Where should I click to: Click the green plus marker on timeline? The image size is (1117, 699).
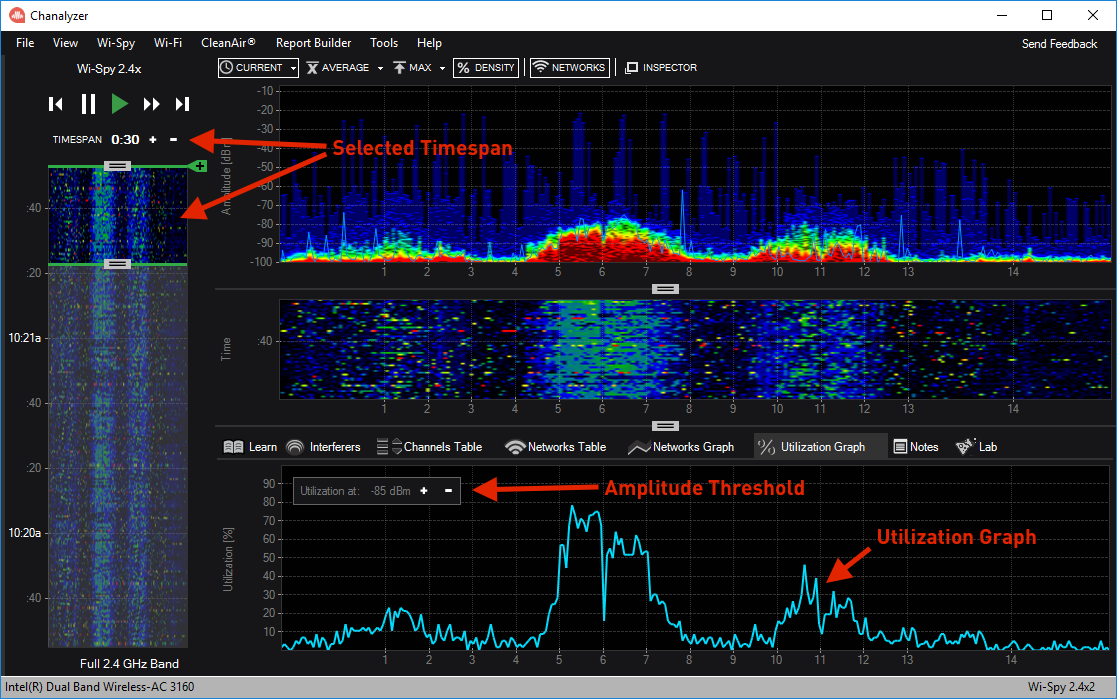[x=199, y=166]
